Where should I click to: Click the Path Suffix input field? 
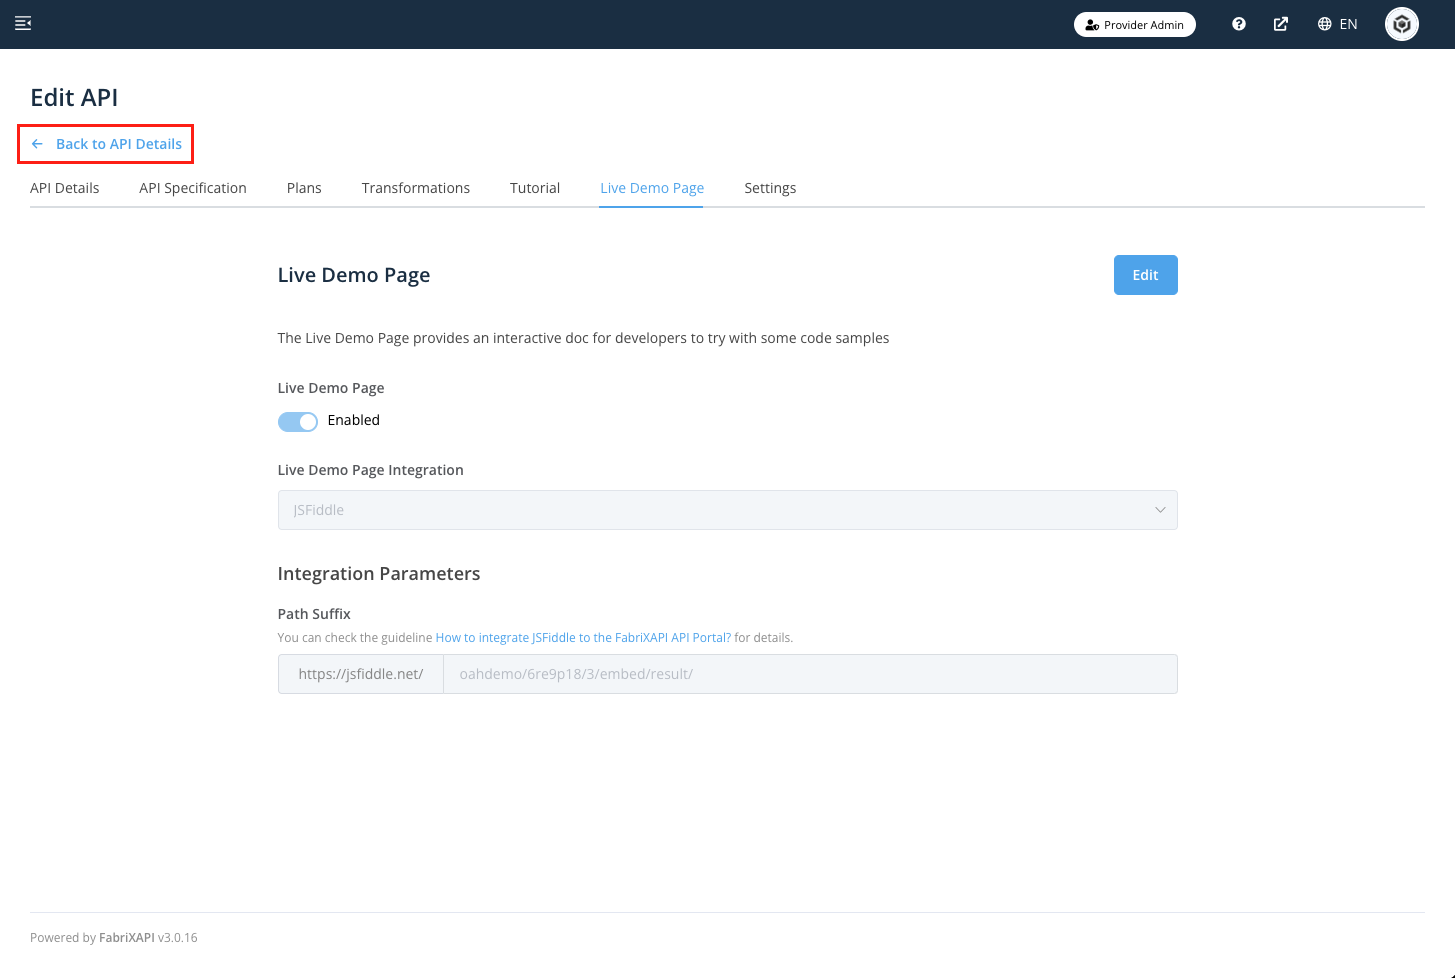point(810,674)
